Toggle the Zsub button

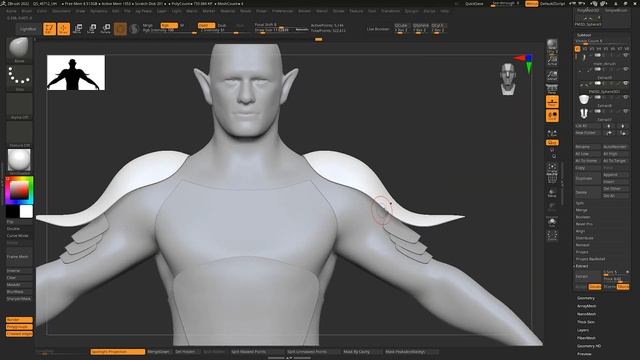(x=222, y=25)
